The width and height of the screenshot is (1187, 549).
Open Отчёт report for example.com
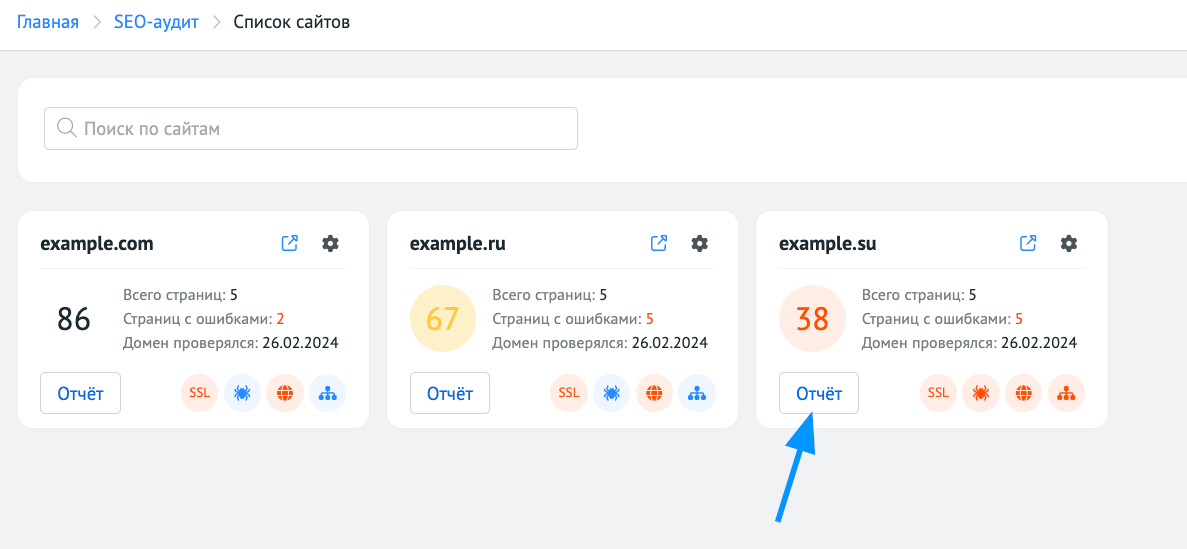tap(80, 393)
